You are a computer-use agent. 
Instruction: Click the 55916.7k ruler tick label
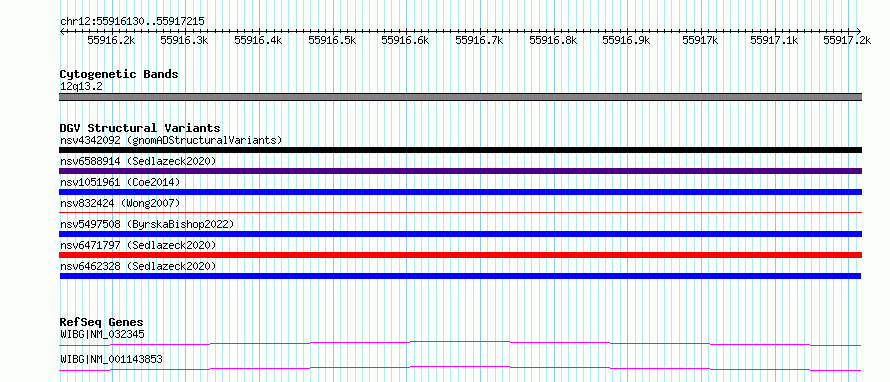480,40
